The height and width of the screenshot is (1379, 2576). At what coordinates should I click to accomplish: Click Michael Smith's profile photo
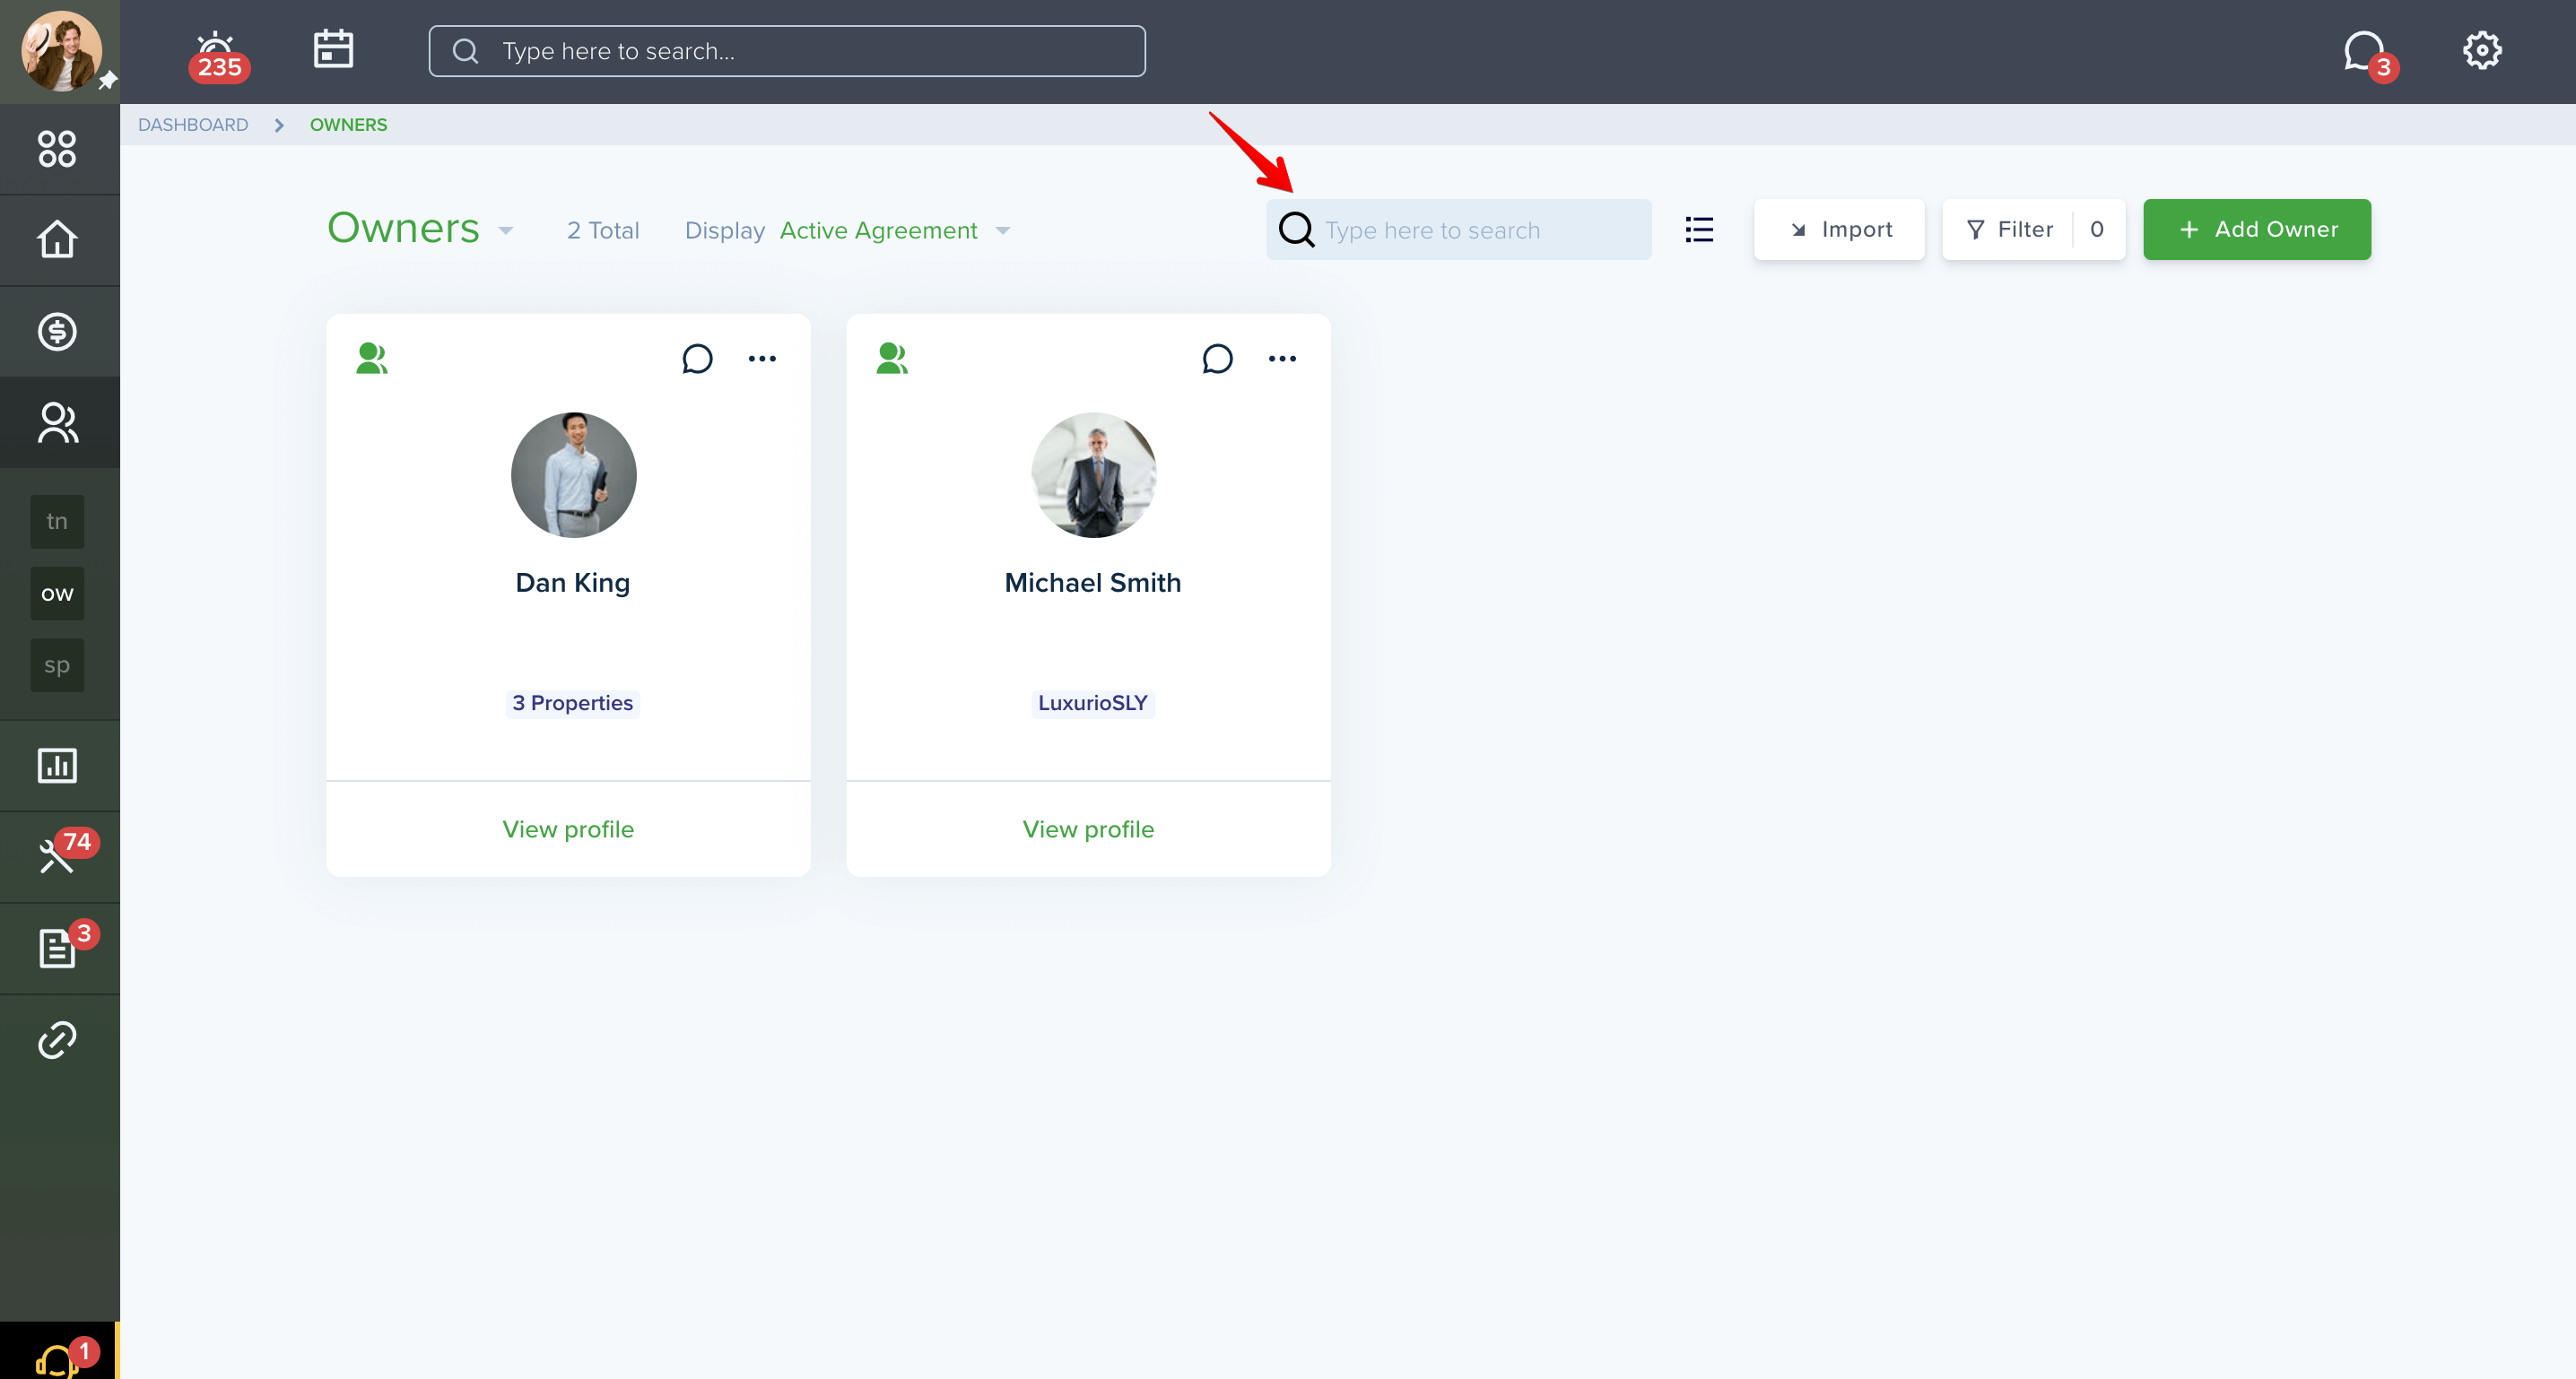[x=1093, y=474]
